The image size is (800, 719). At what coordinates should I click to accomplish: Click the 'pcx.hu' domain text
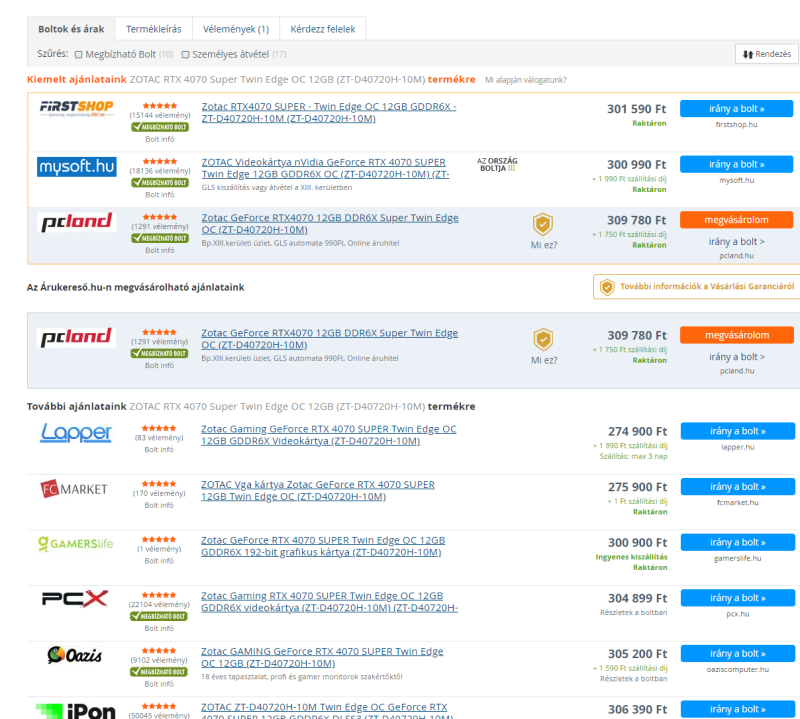pos(738,614)
